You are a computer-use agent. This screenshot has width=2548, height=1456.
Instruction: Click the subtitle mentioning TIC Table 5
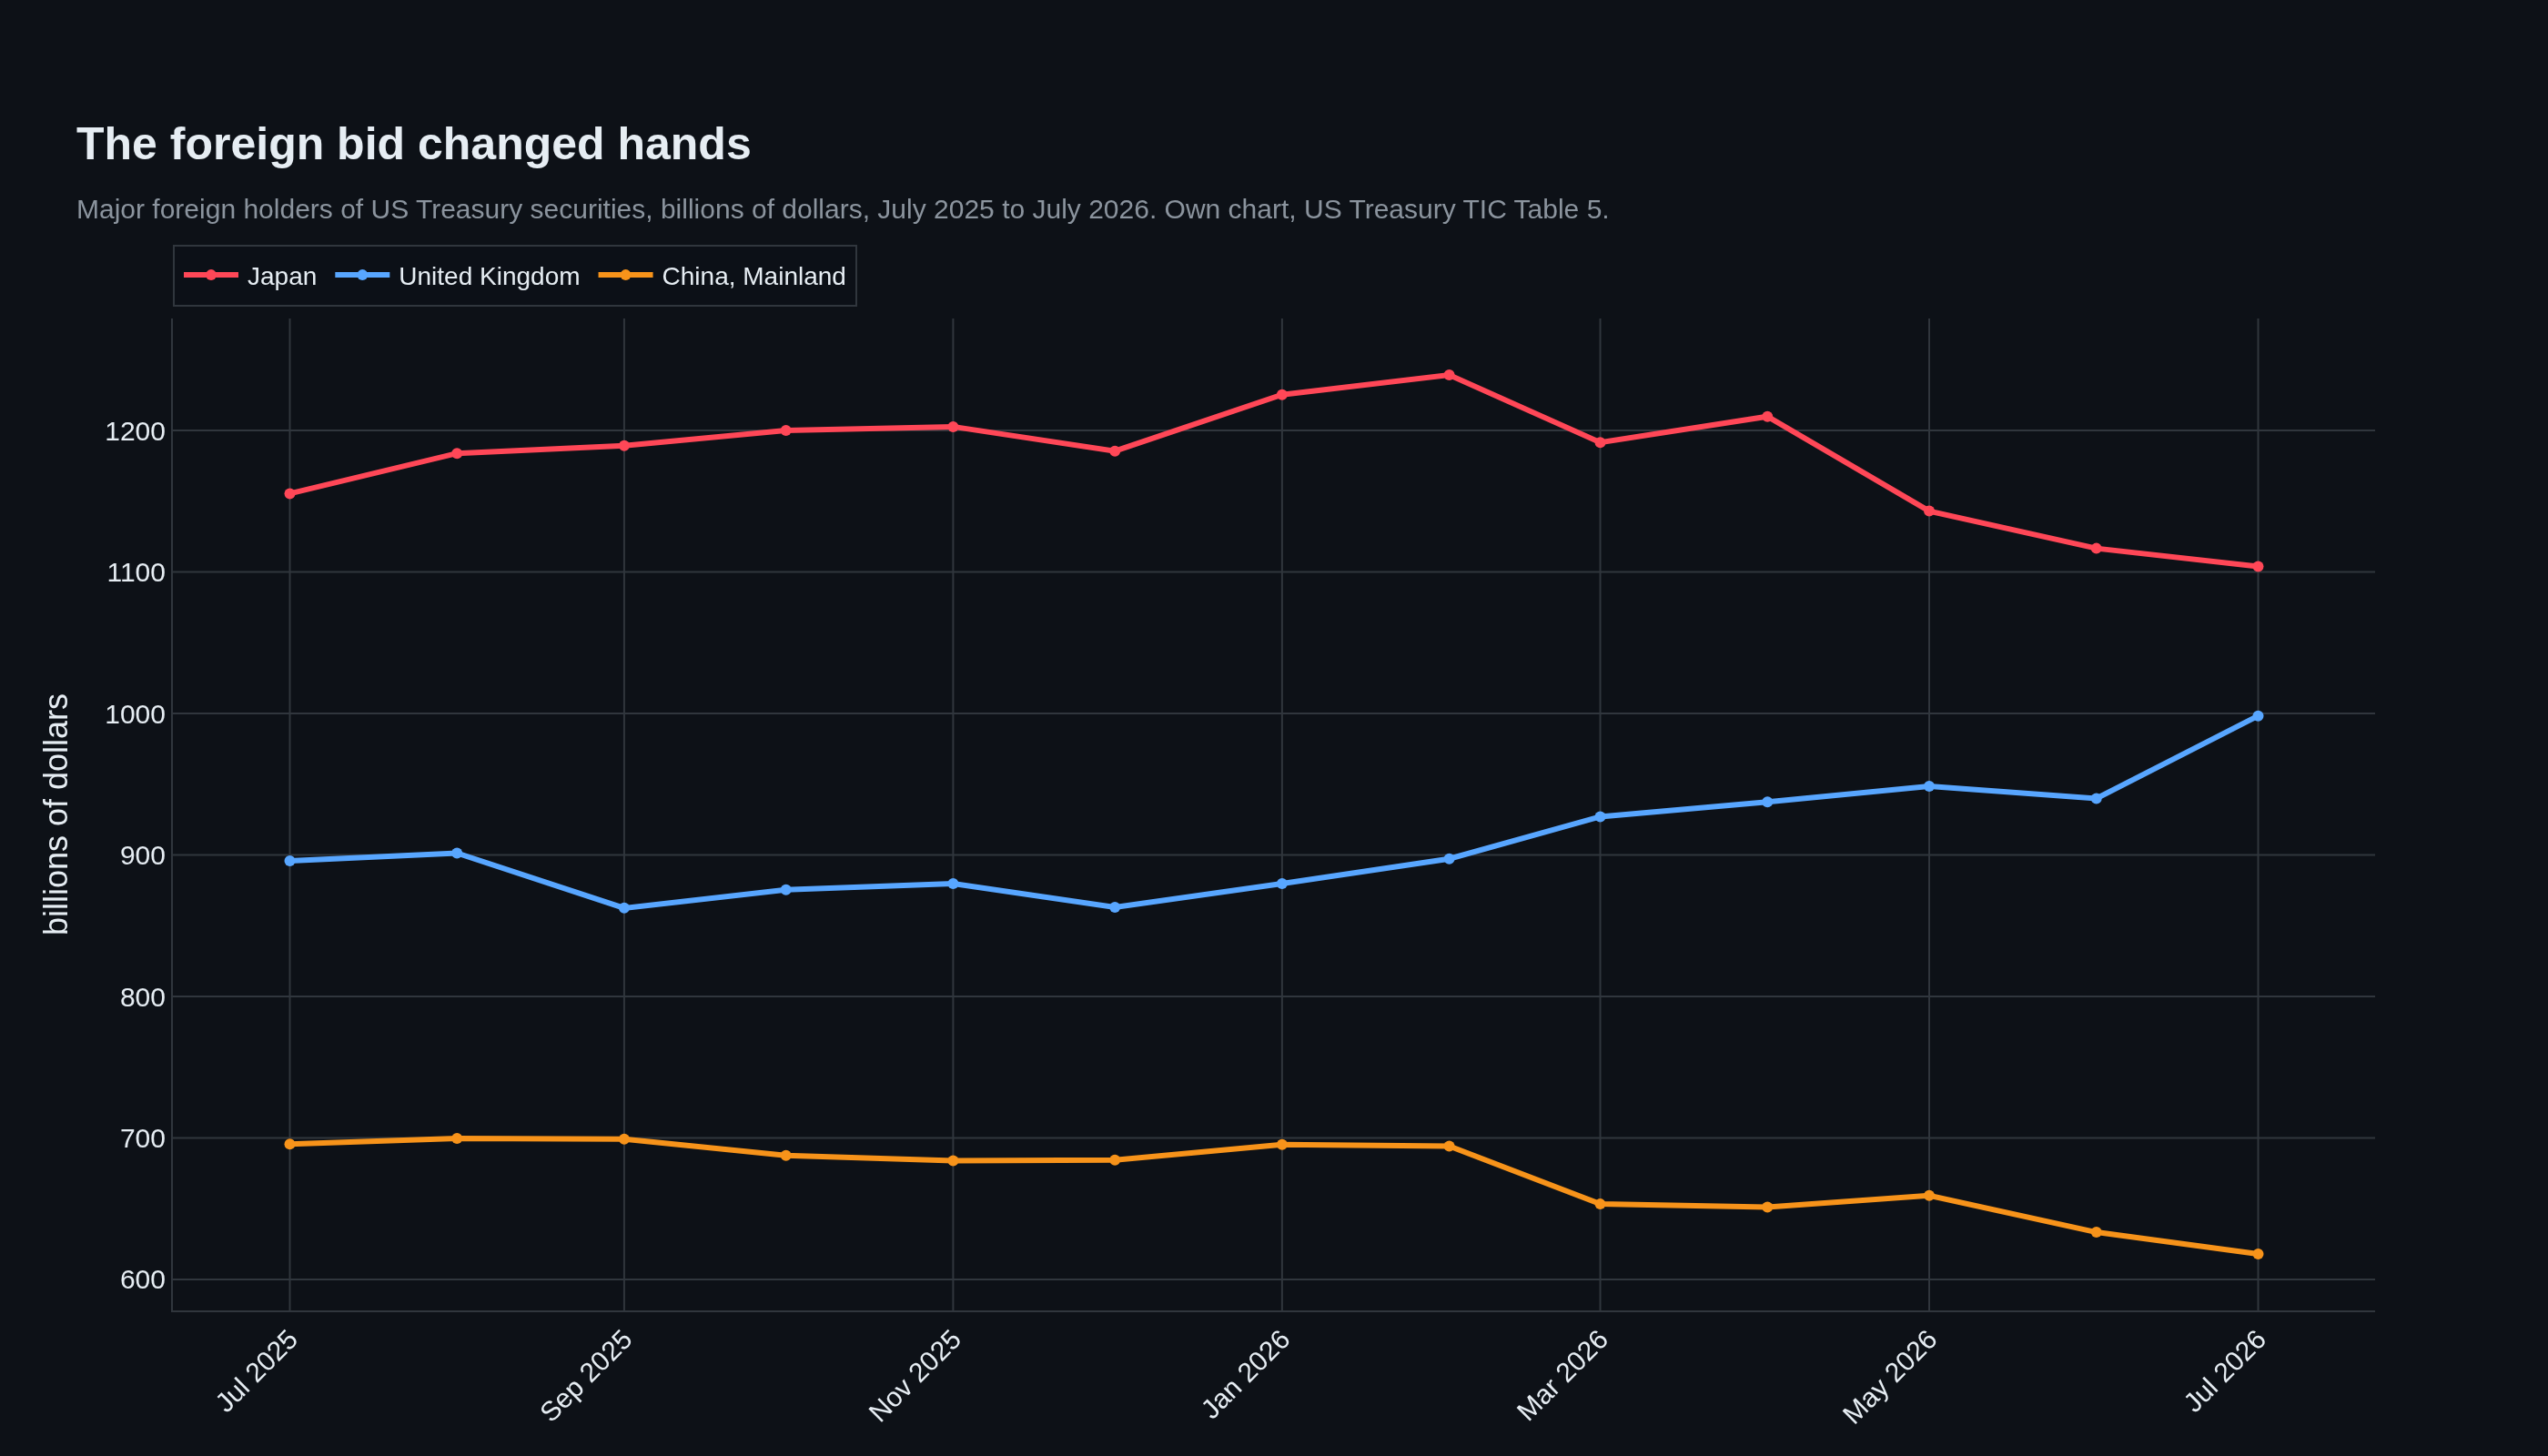842,209
